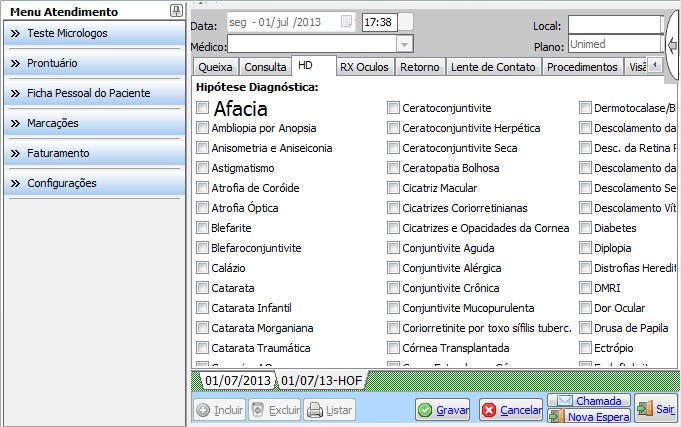Click the Nova Espera button

[x=587, y=417]
